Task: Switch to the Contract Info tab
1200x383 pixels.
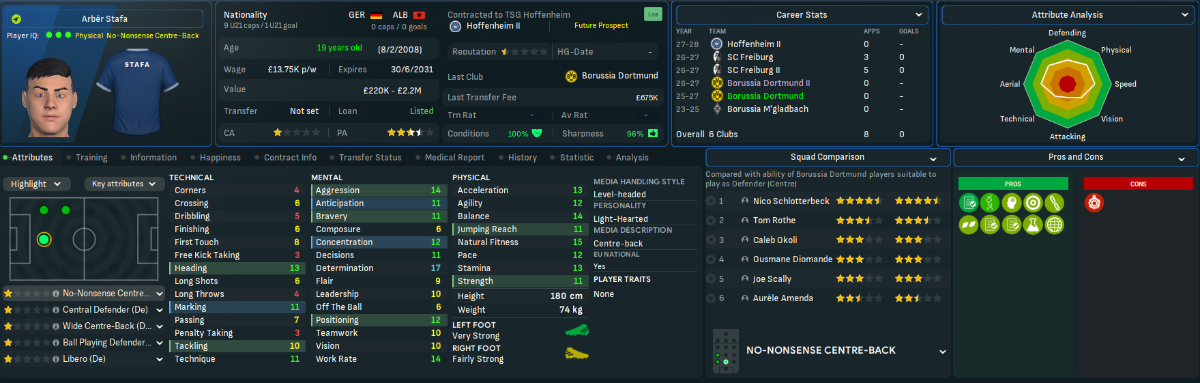Action: coord(290,157)
